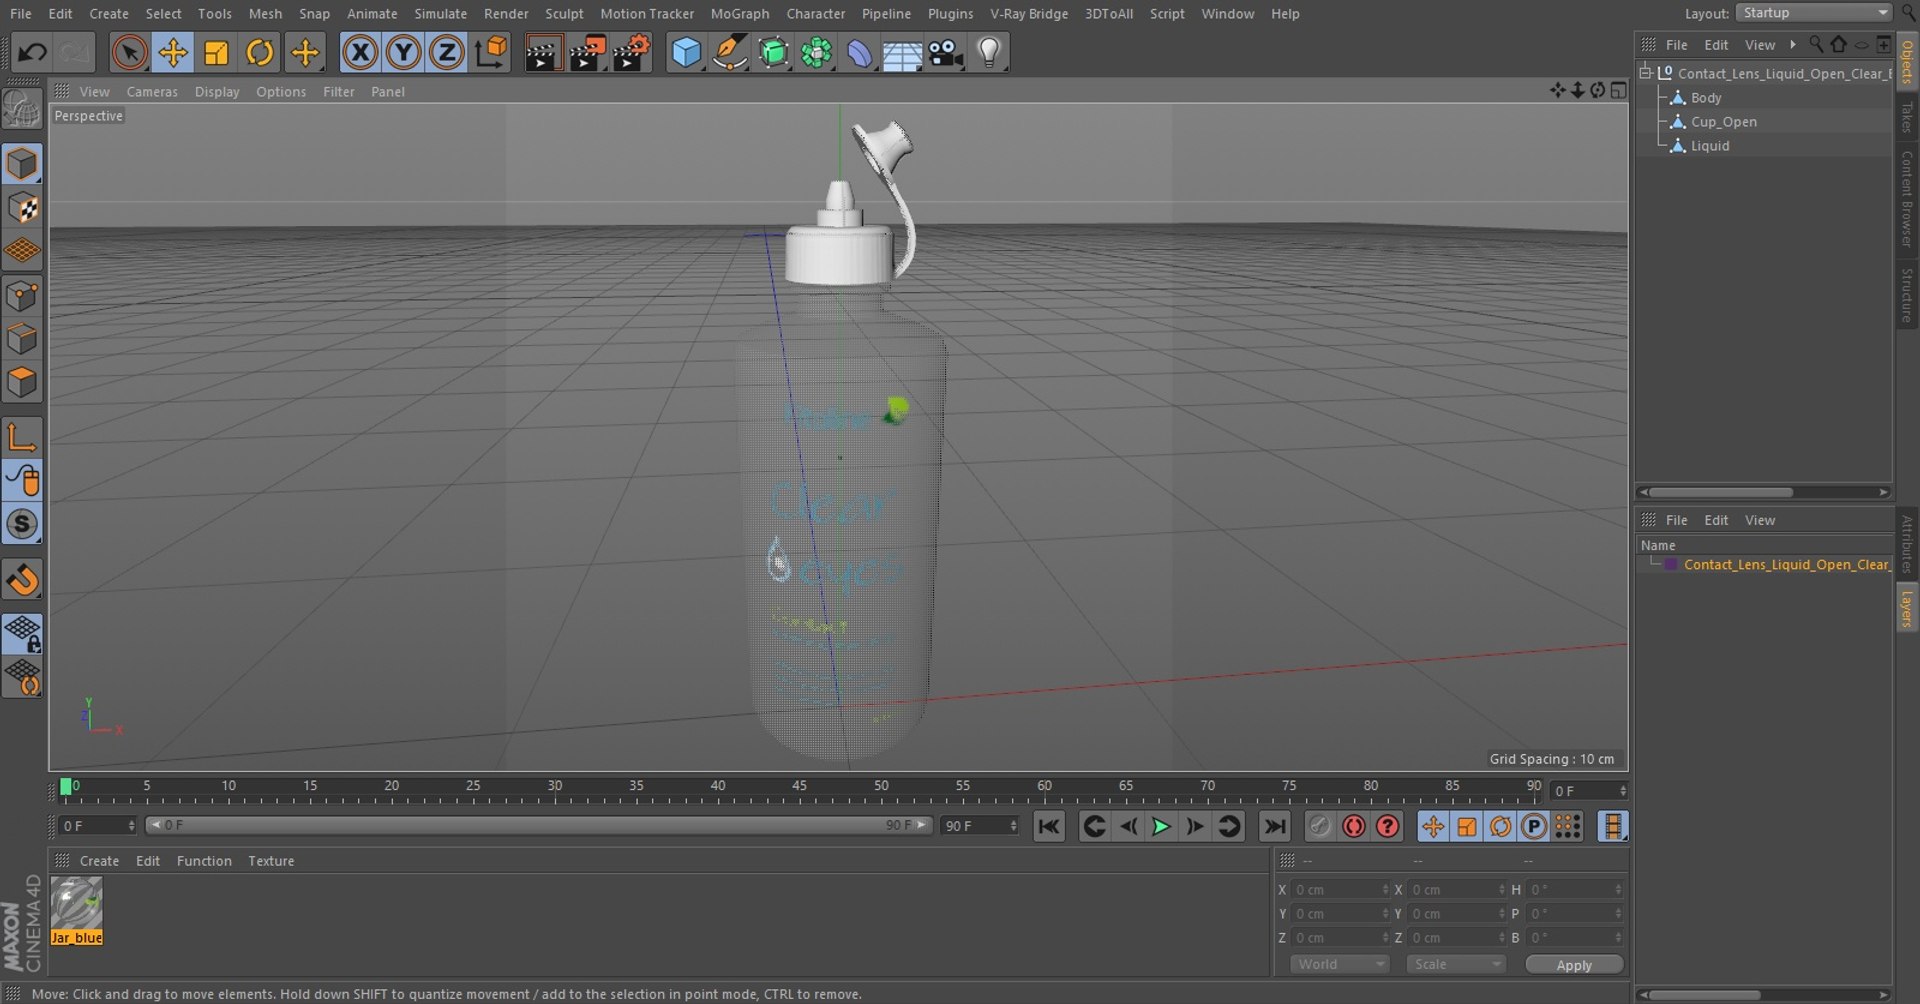The width and height of the screenshot is (1920, 1004).
Task: Switch to the Structure side tab
Action: coord(1907,295)
